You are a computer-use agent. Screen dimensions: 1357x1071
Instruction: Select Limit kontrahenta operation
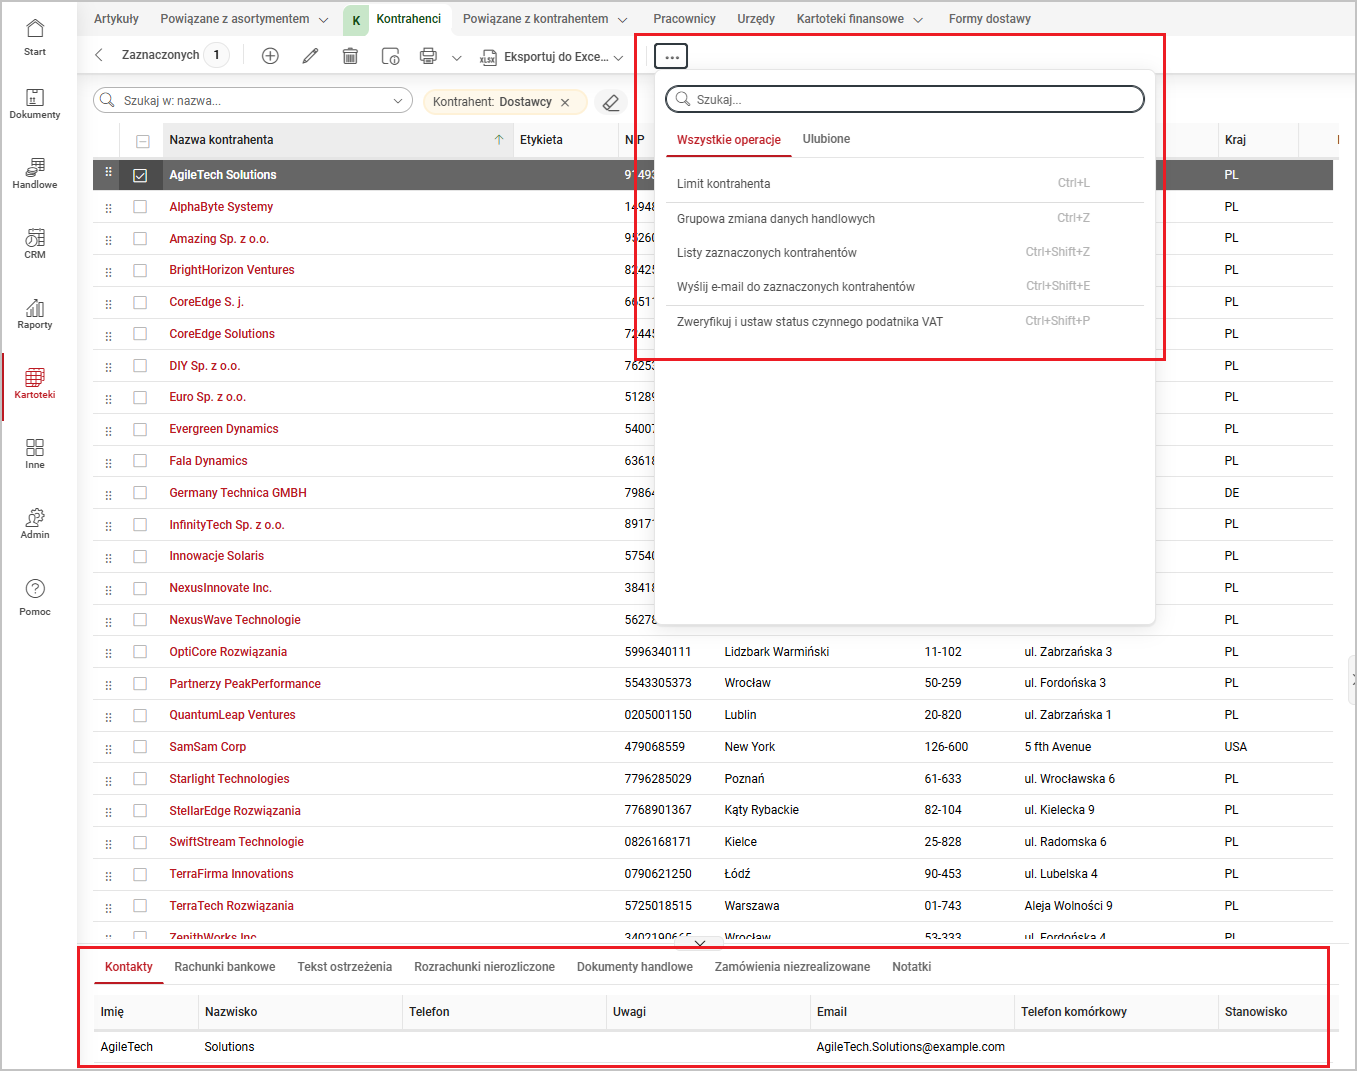[724, 184]
